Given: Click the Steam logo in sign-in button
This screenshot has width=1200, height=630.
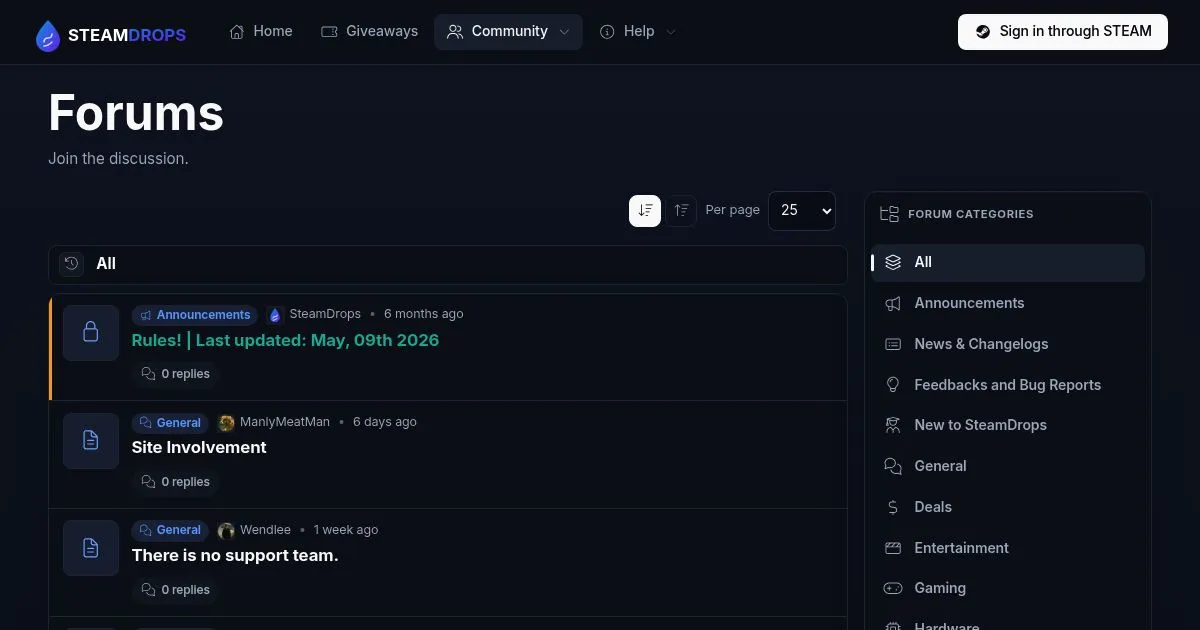Looking at the screenshot, I should 983,32.
